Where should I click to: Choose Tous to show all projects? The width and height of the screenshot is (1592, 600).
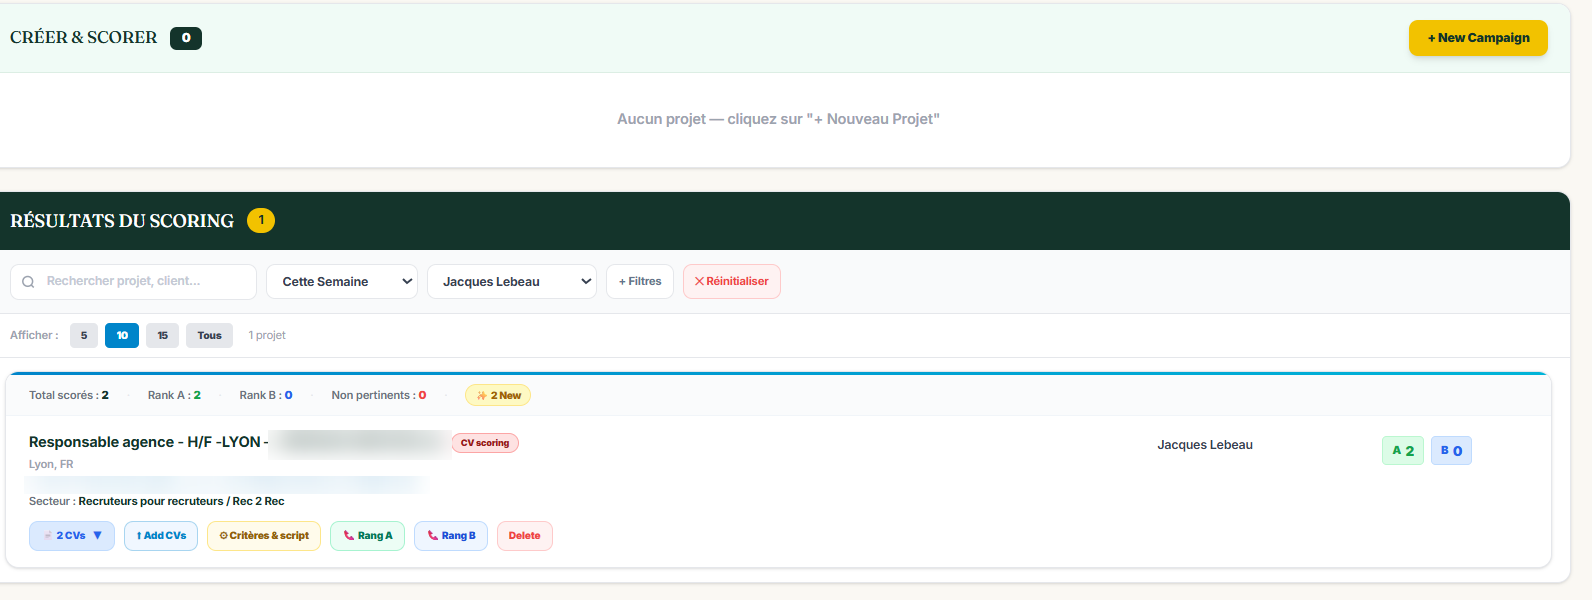(x=209, y=336)
